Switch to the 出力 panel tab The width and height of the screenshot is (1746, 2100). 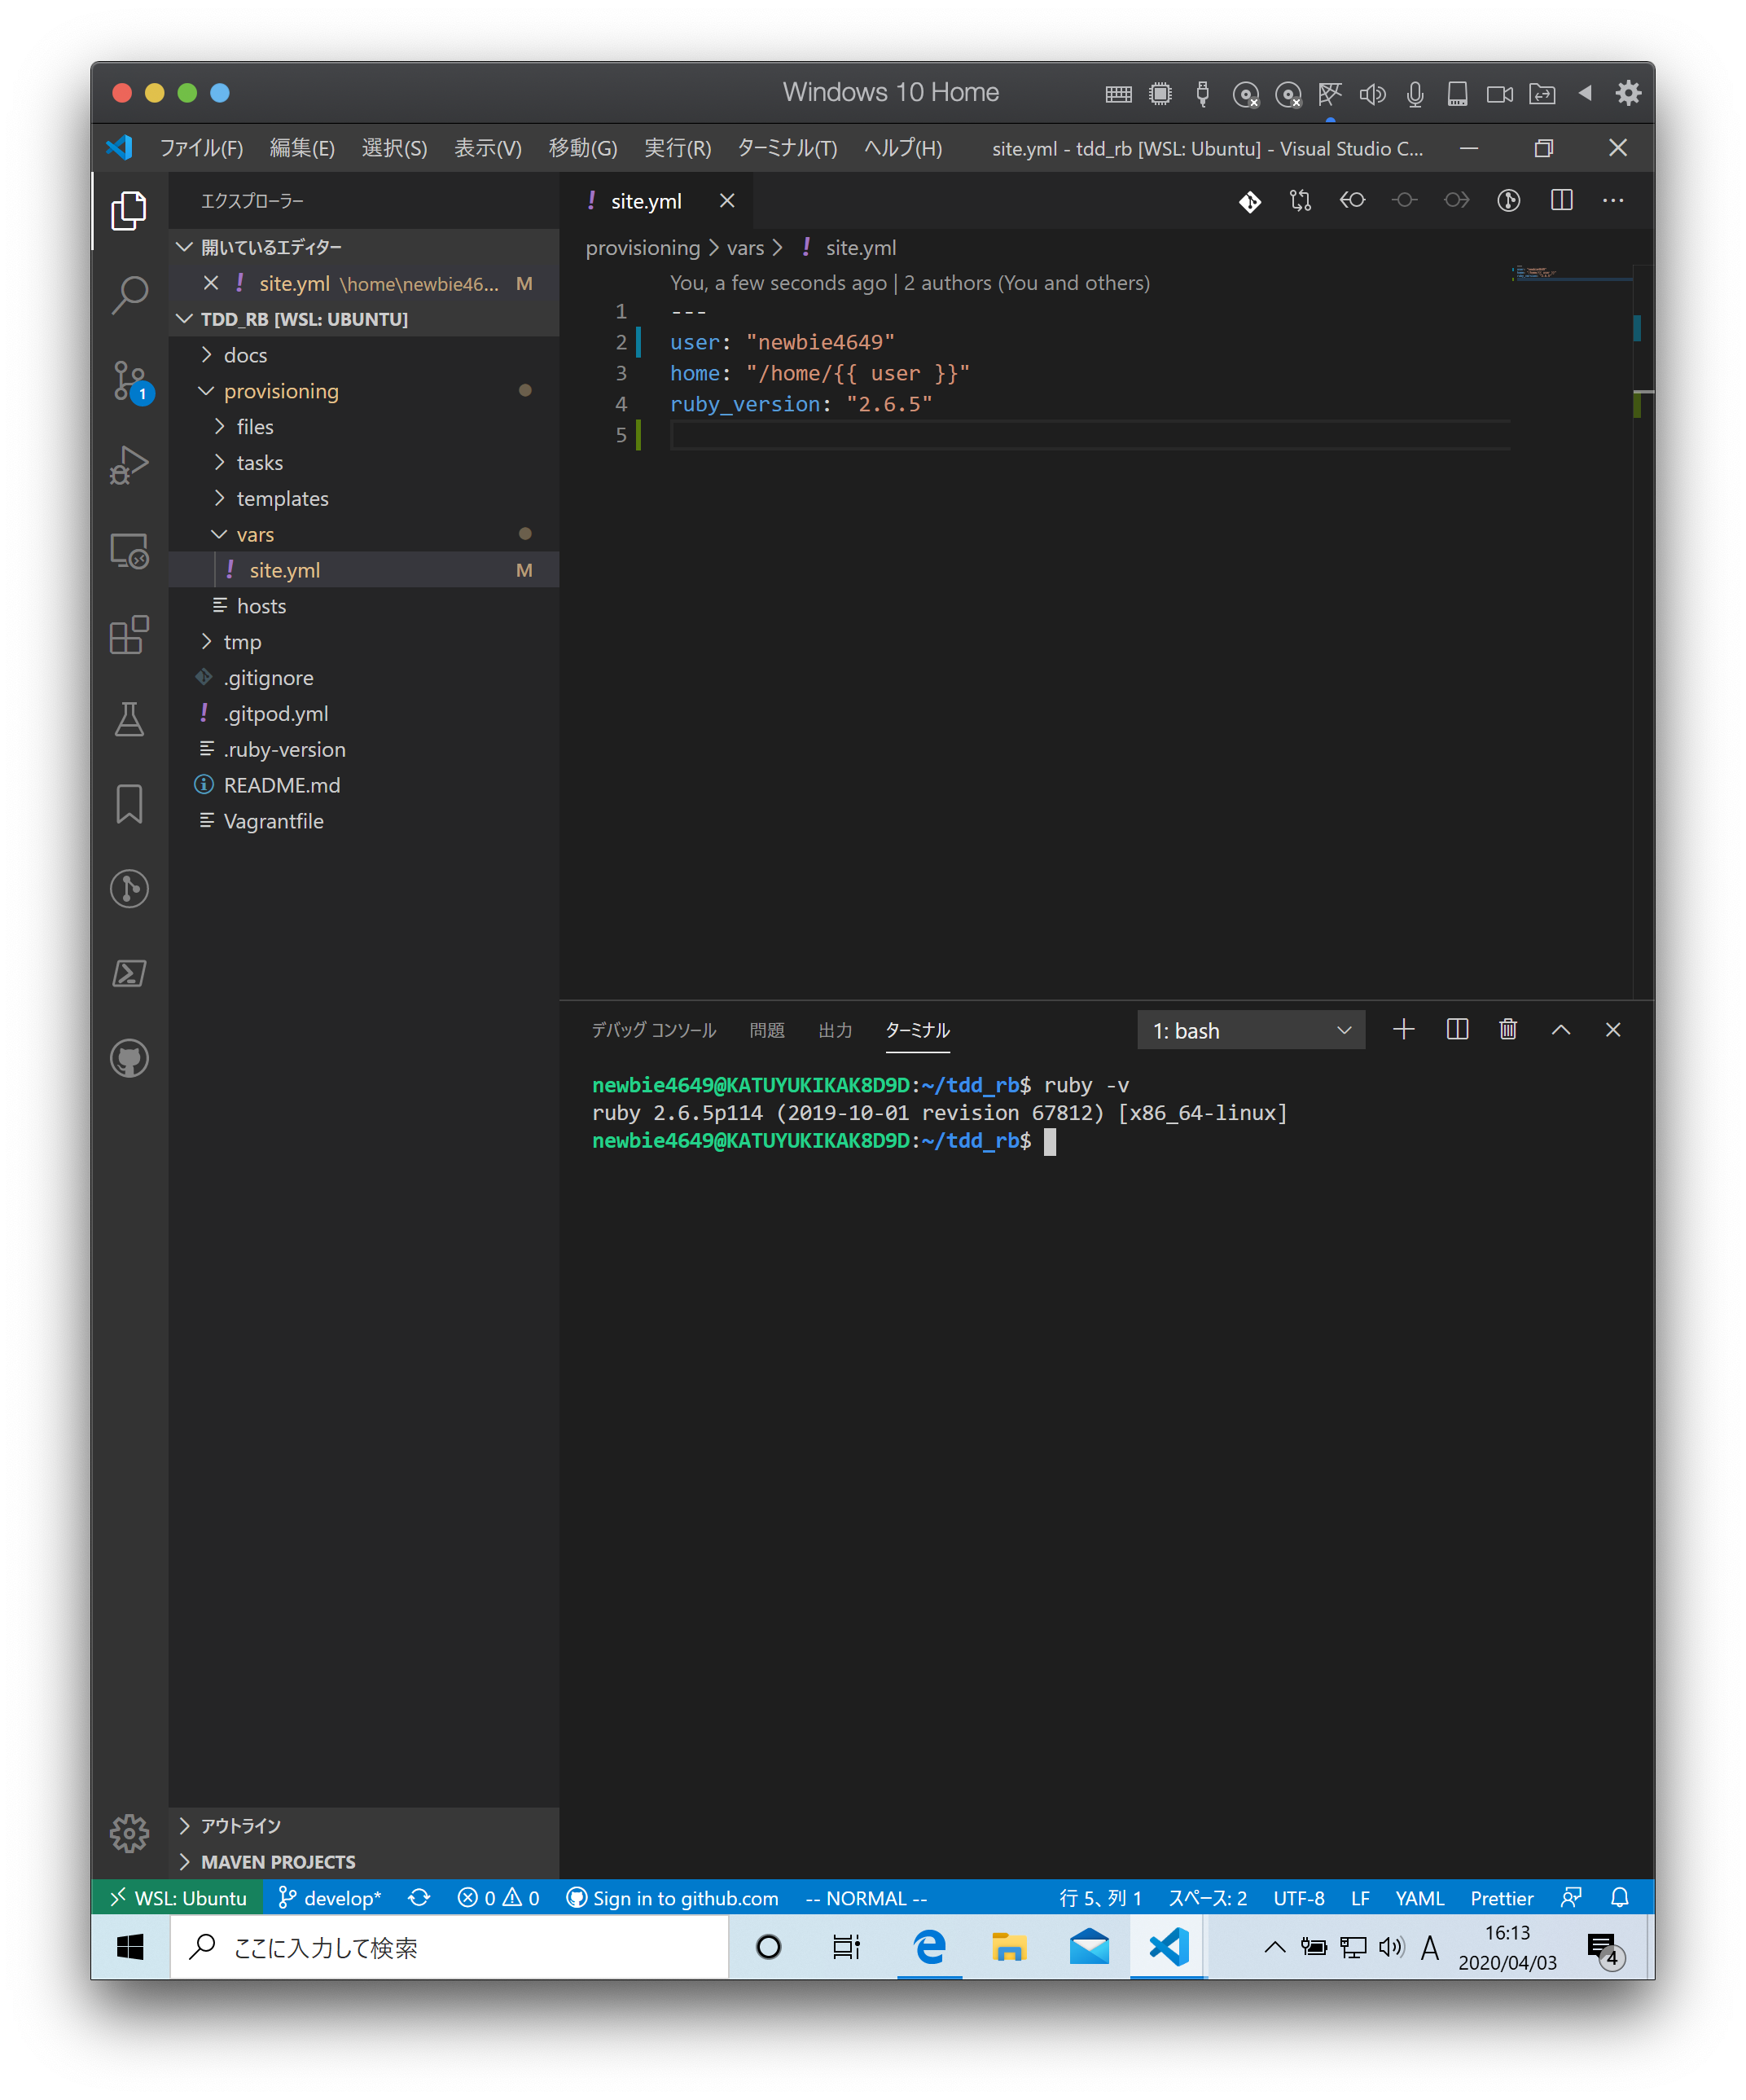[x=834, y=1030]
